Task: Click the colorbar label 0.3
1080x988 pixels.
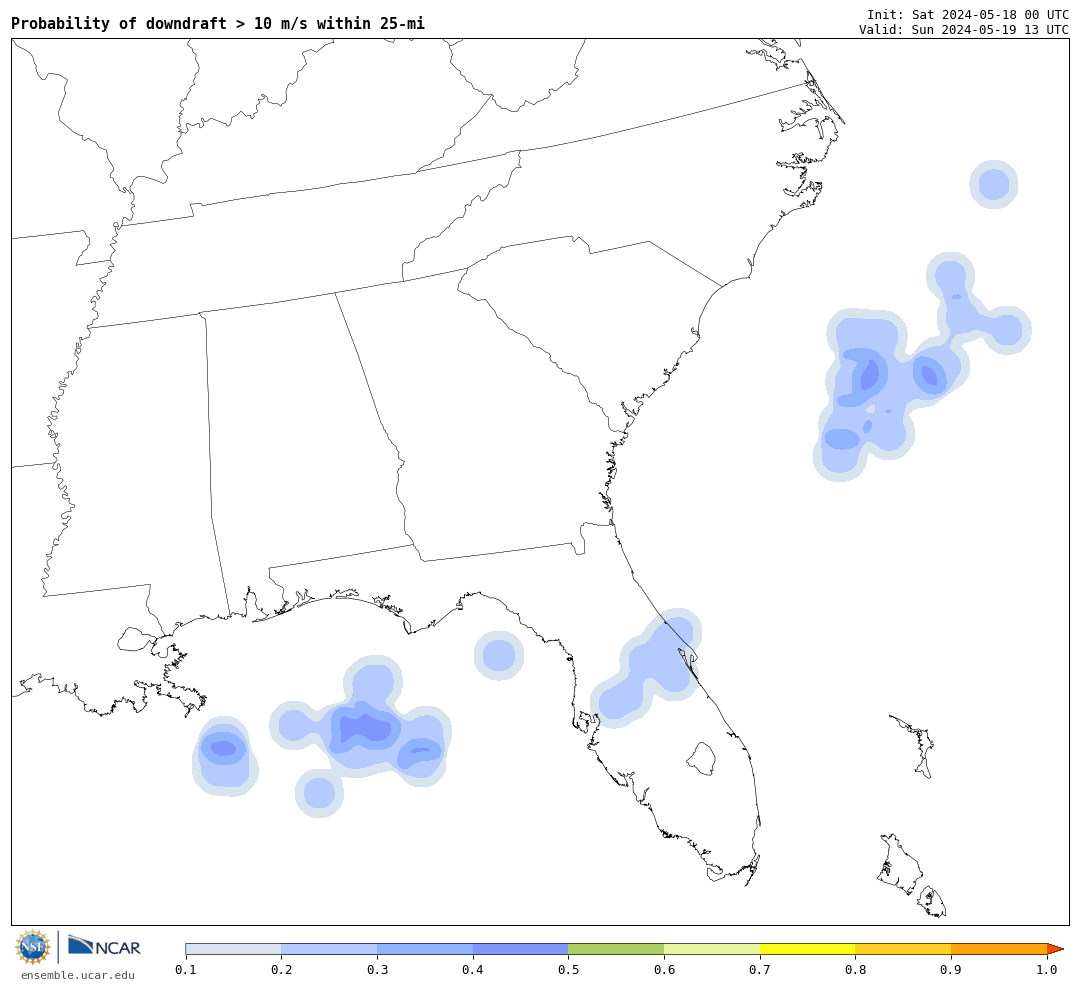Action: (377, 970)
